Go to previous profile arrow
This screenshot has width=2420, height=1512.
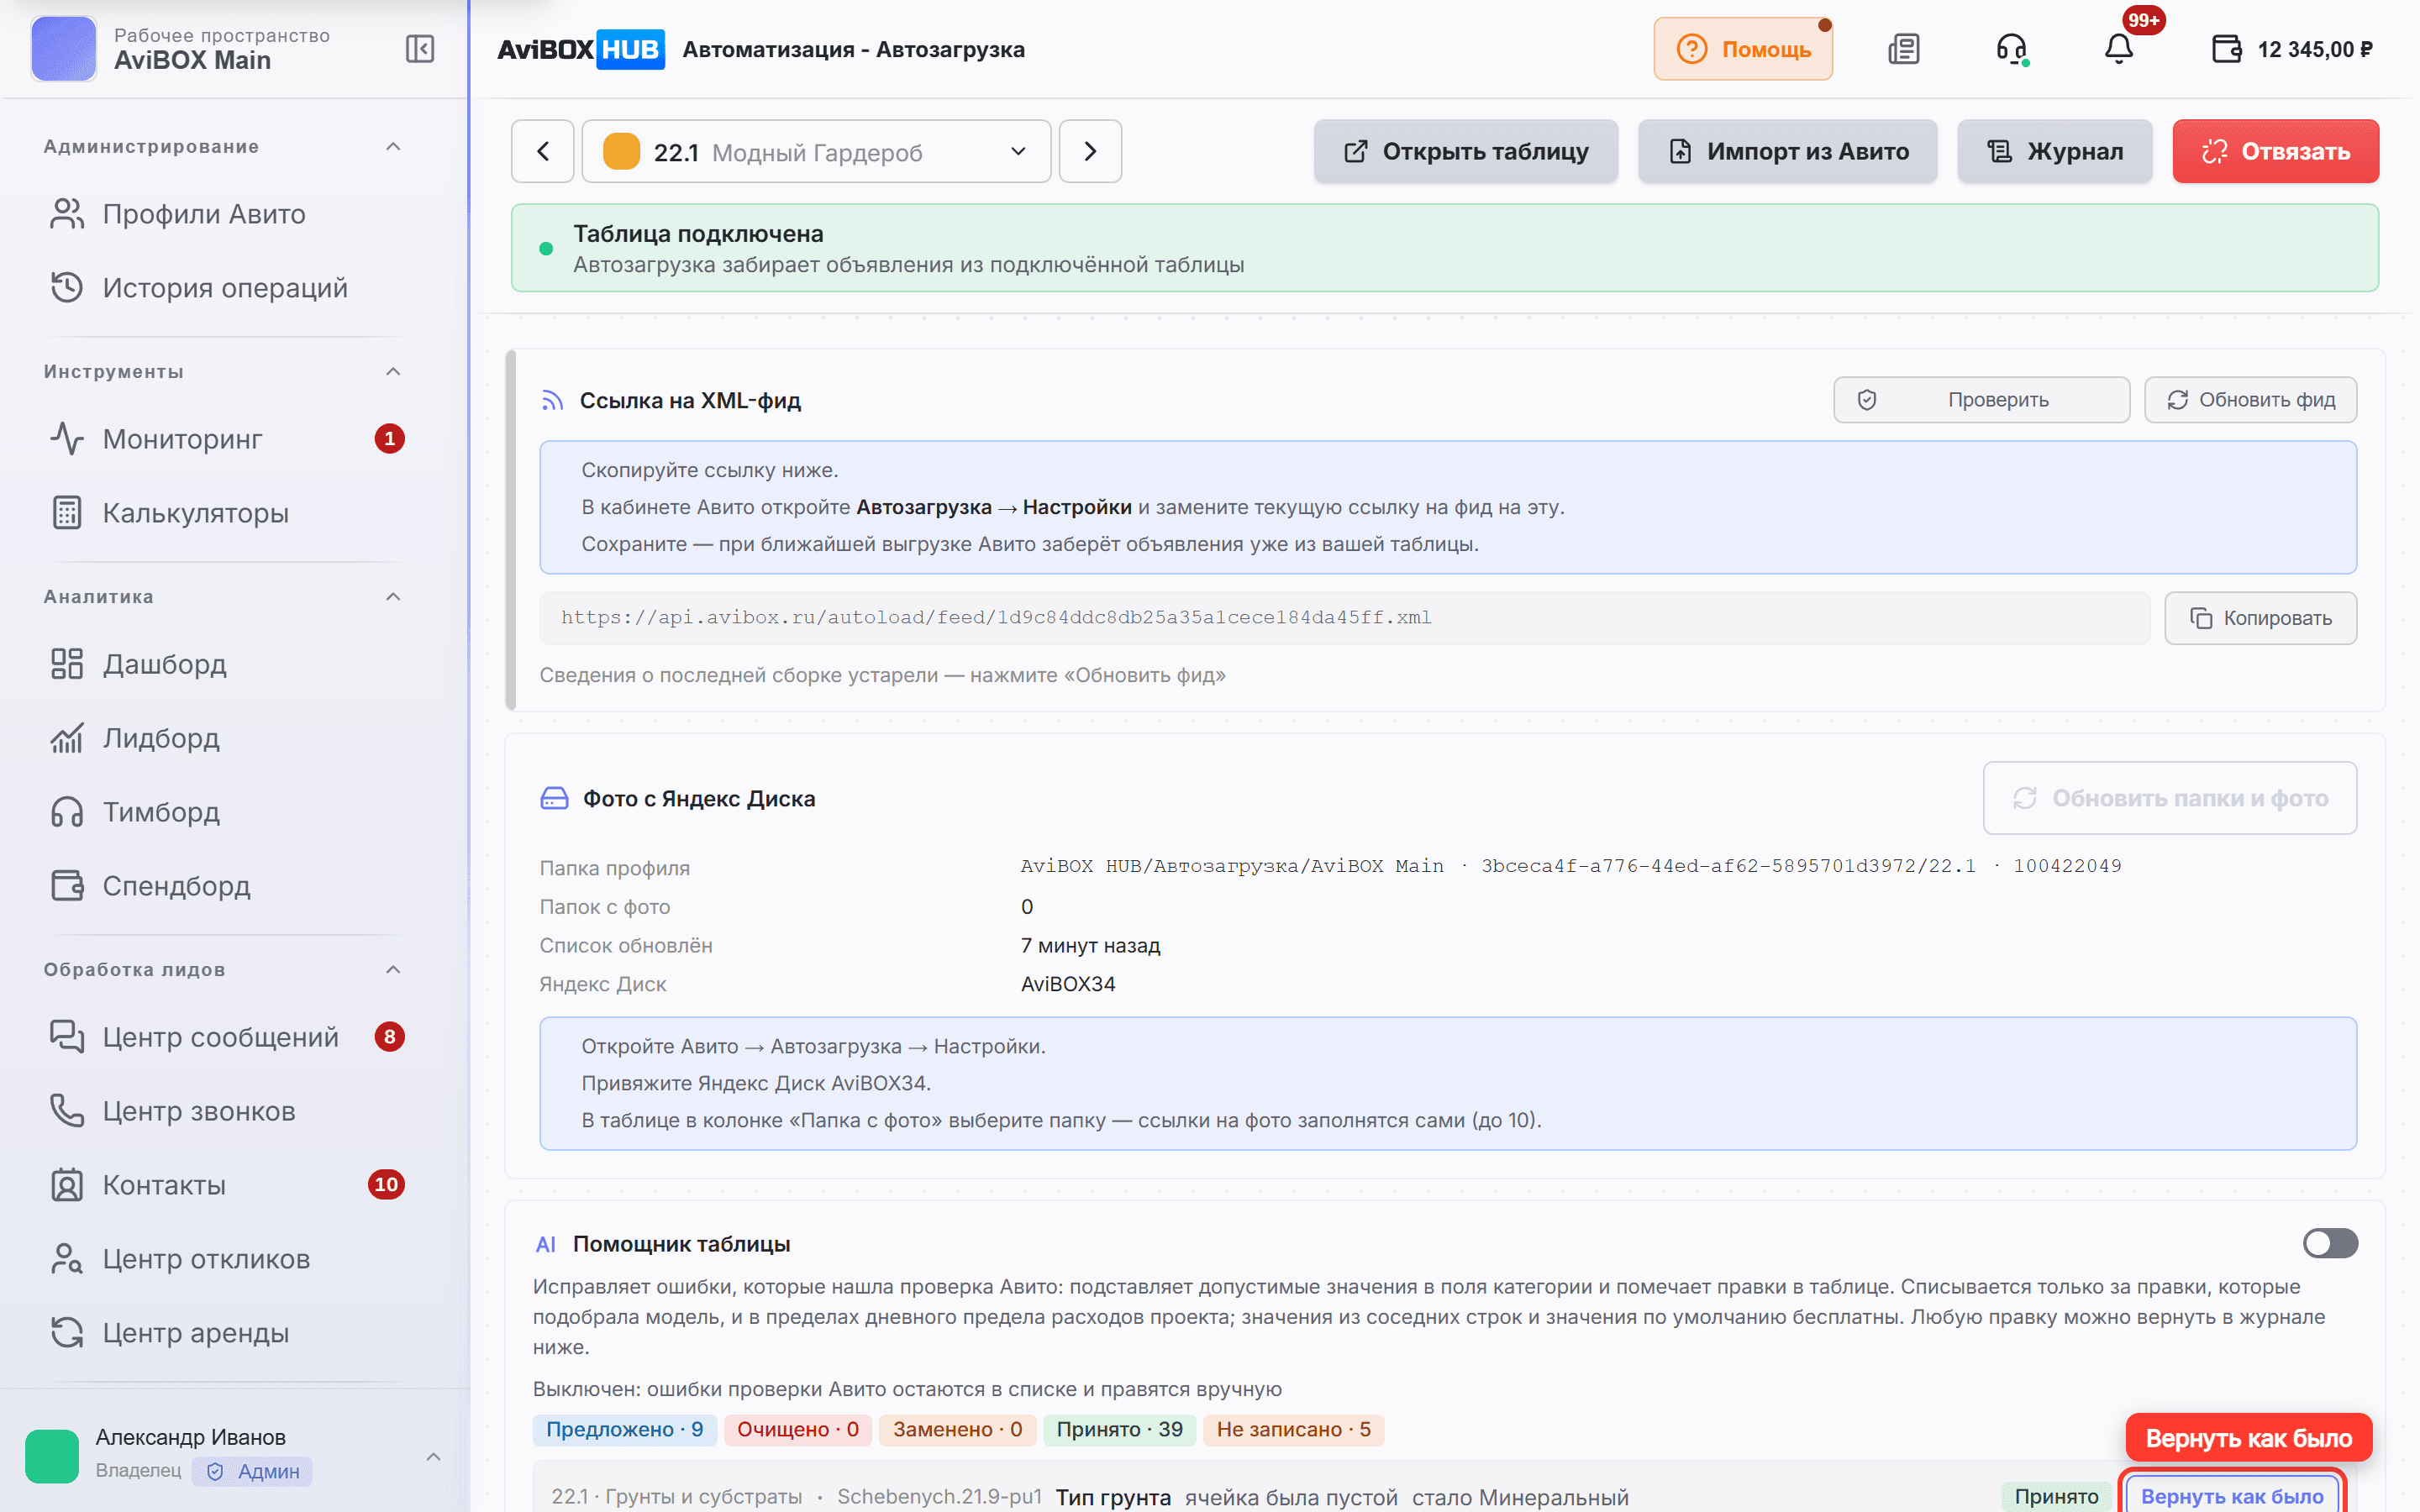[x=543, y=151]
